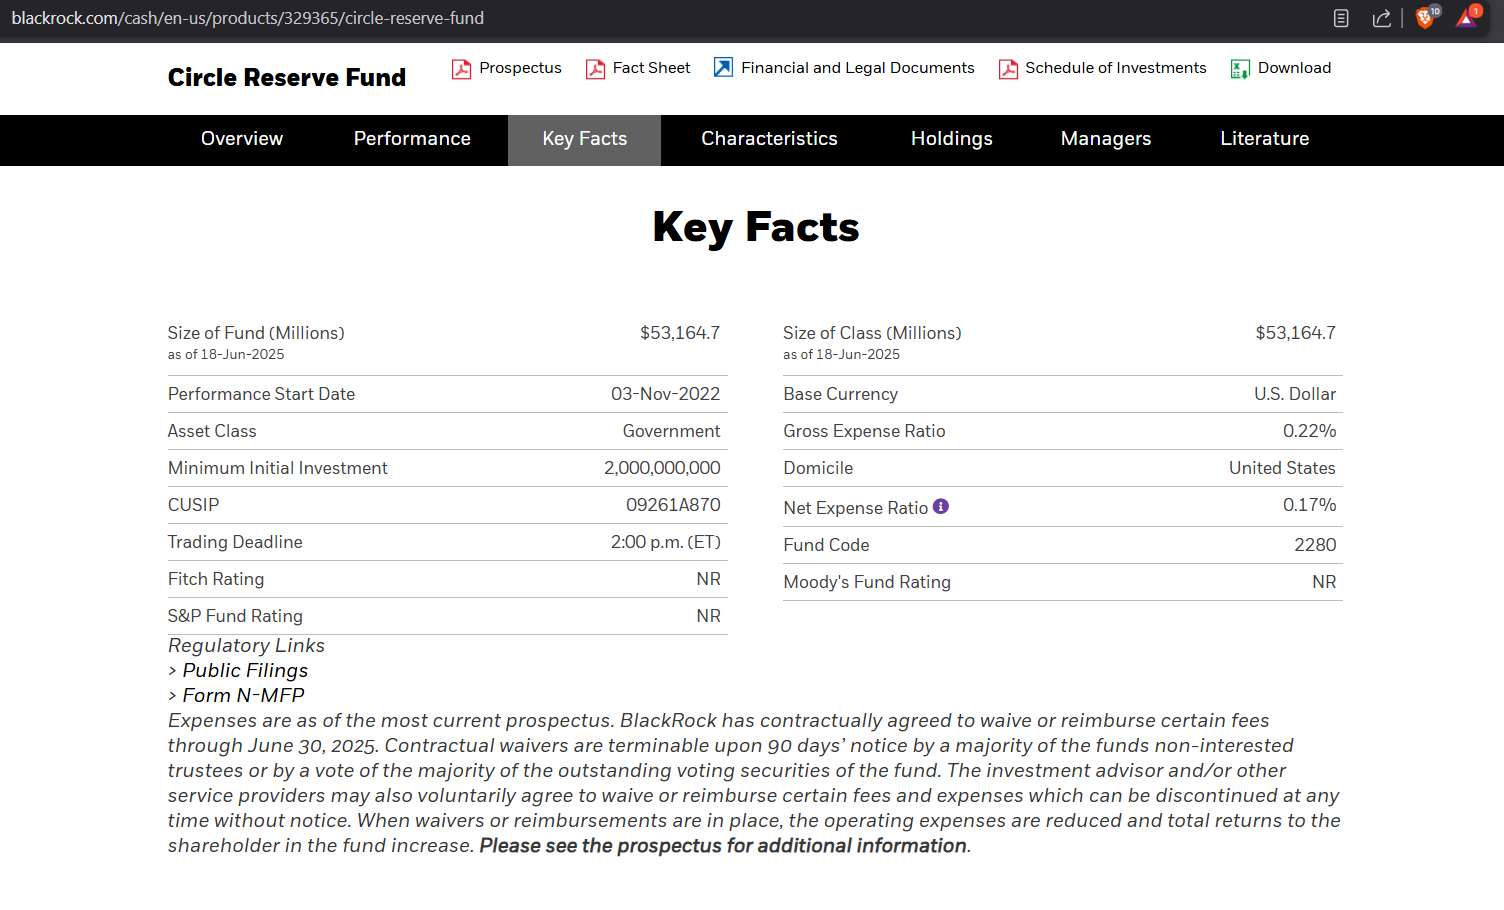Click the Schedule of Investments PDF icon
The image size is (1504, 910).
(1008, 69)
